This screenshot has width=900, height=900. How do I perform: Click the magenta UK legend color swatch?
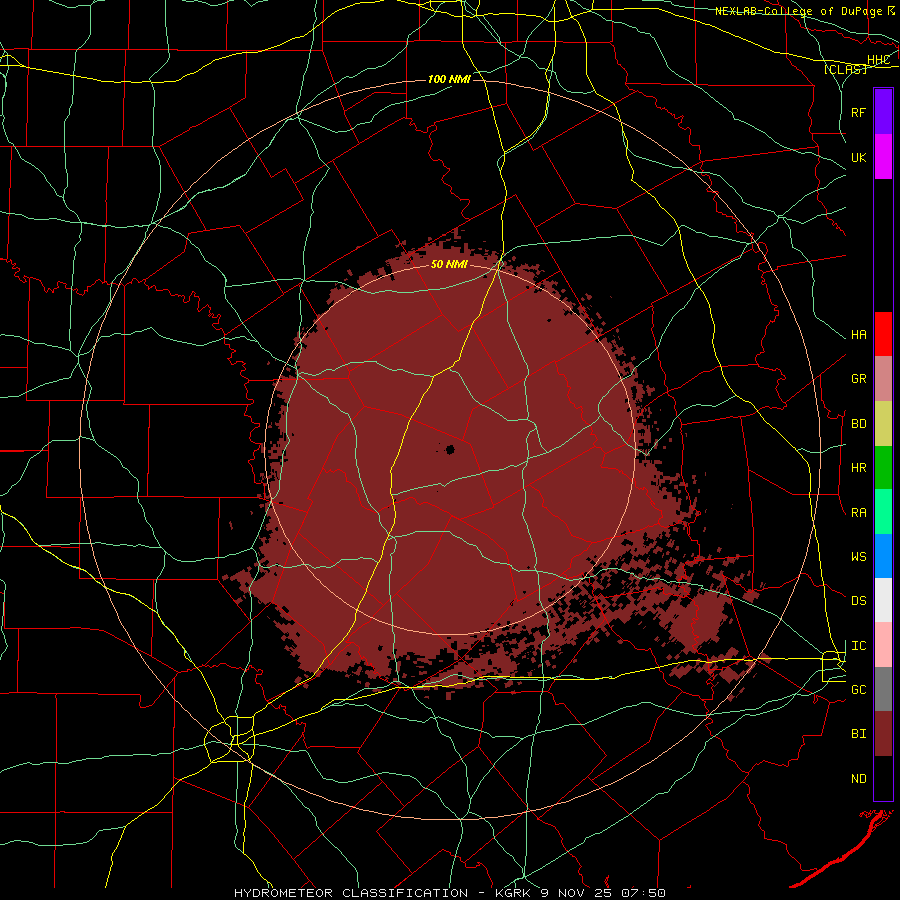[x=883, y=157]
